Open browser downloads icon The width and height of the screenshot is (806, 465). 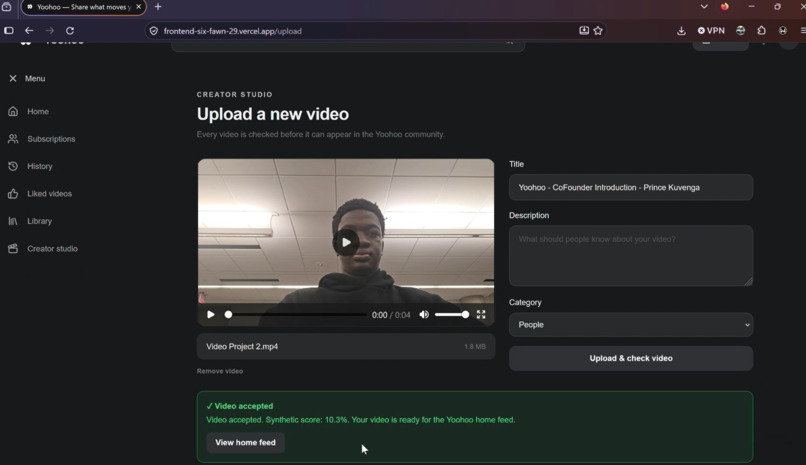tap(681, 31)
